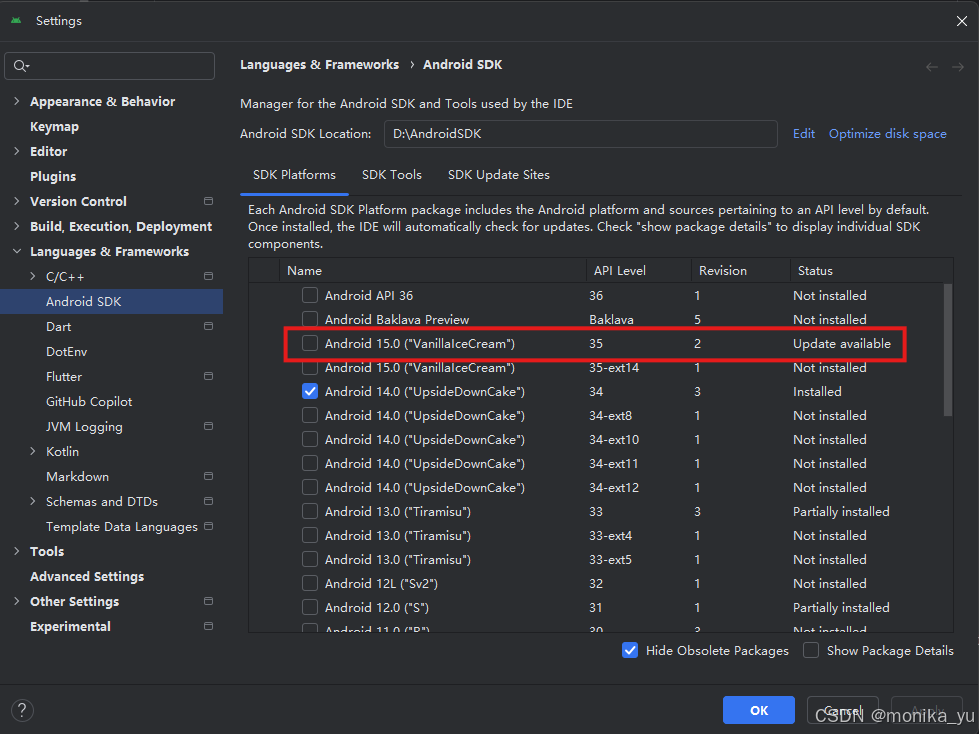Image resolution: width=979 pixels, height=734 pixels.
Task: Click the configuration icon beside C/C++
Action: coord(208,276)
